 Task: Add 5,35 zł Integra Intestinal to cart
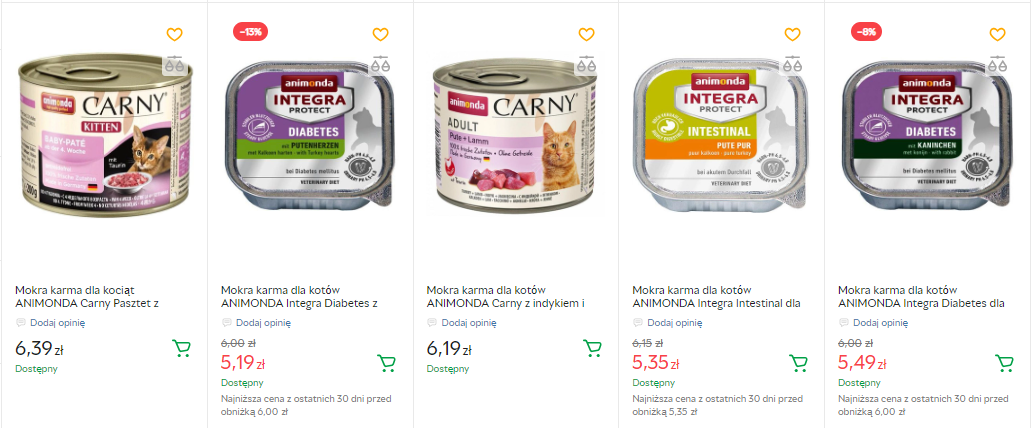(x=798, y=362)
